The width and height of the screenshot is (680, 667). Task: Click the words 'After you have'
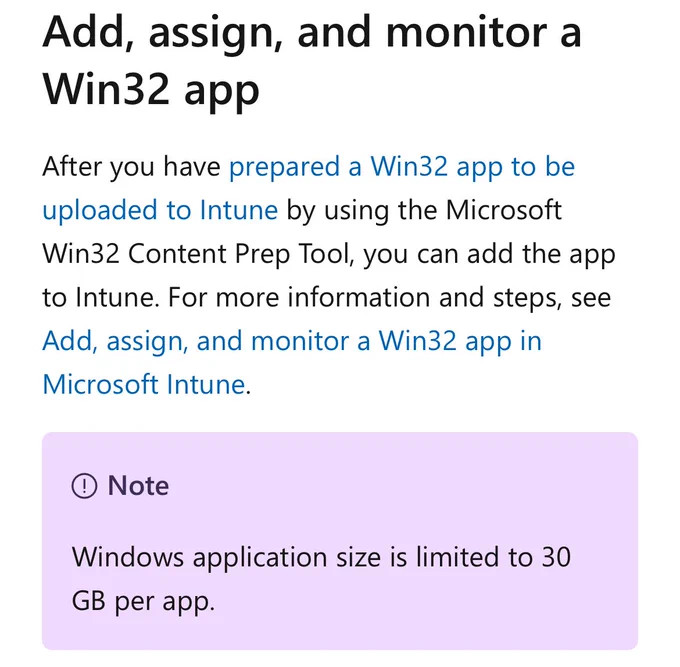point(131,167)
